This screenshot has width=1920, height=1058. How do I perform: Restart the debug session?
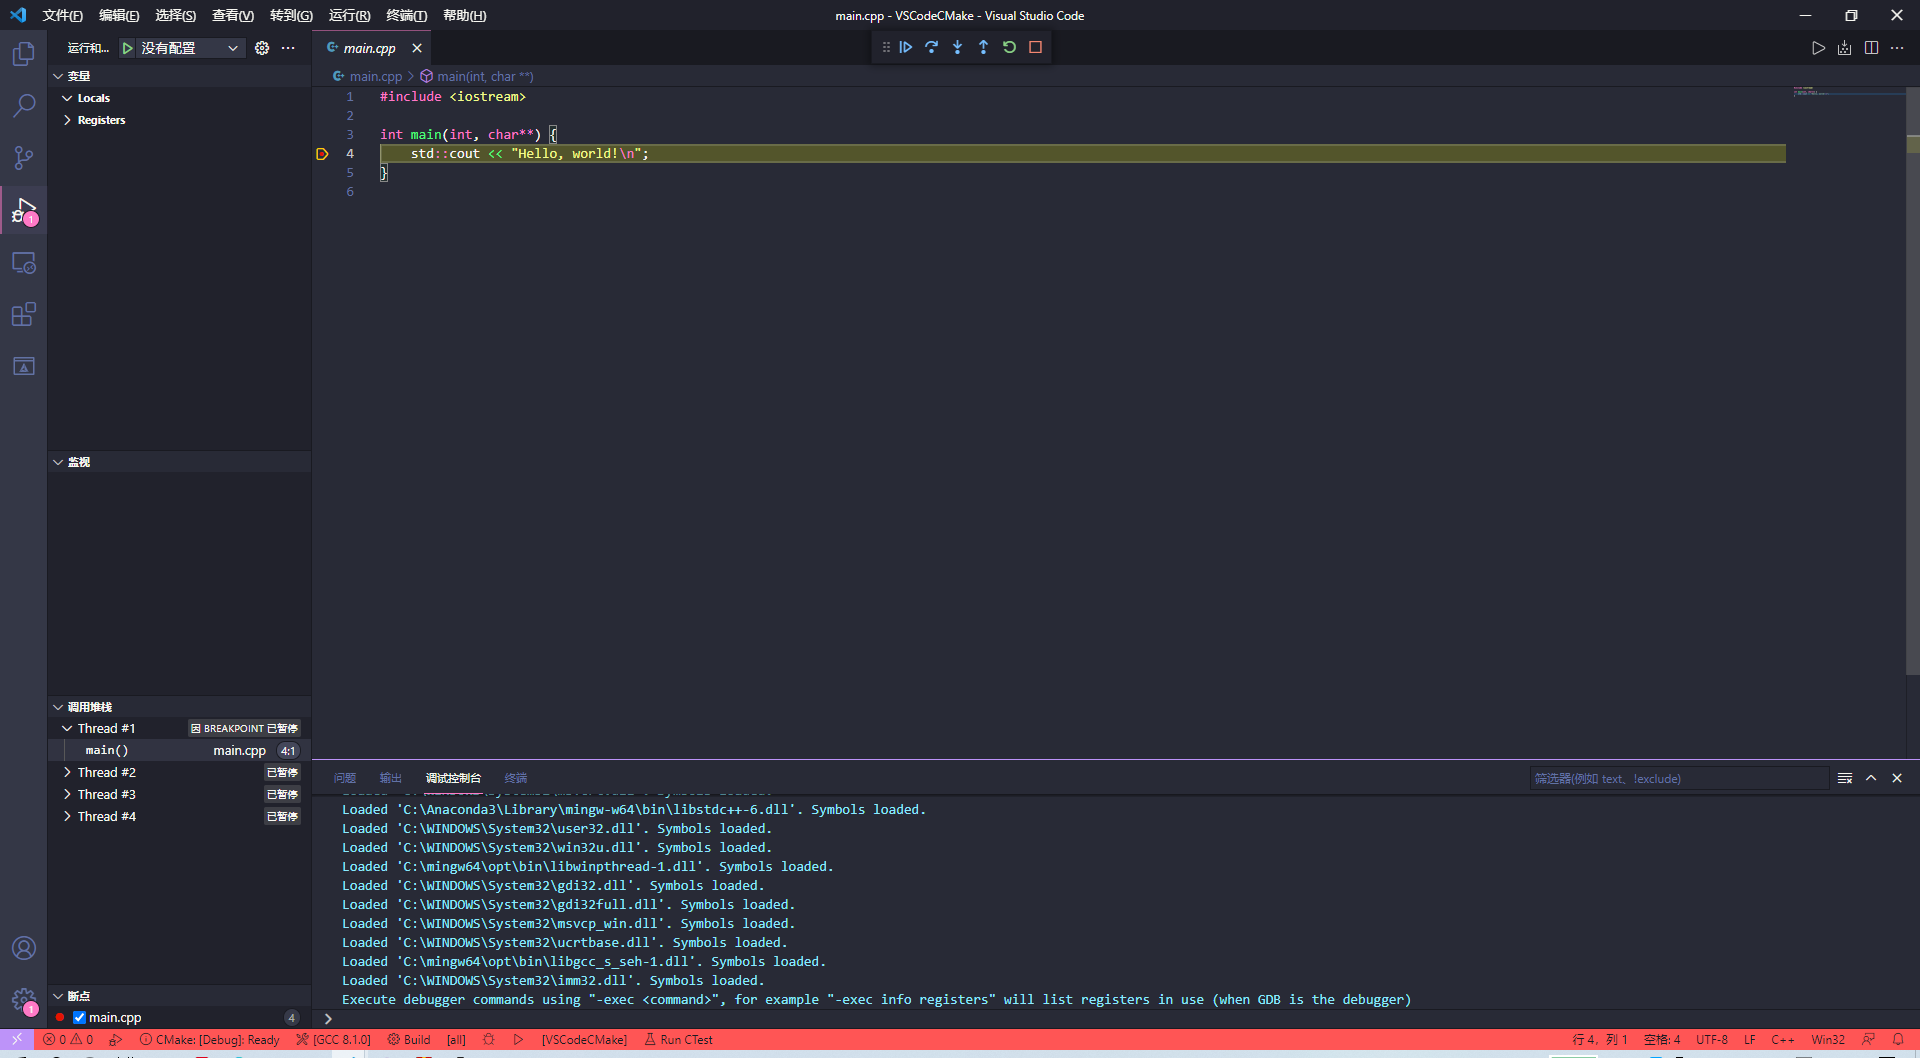pyautogui.click(x=1009, y=47)
